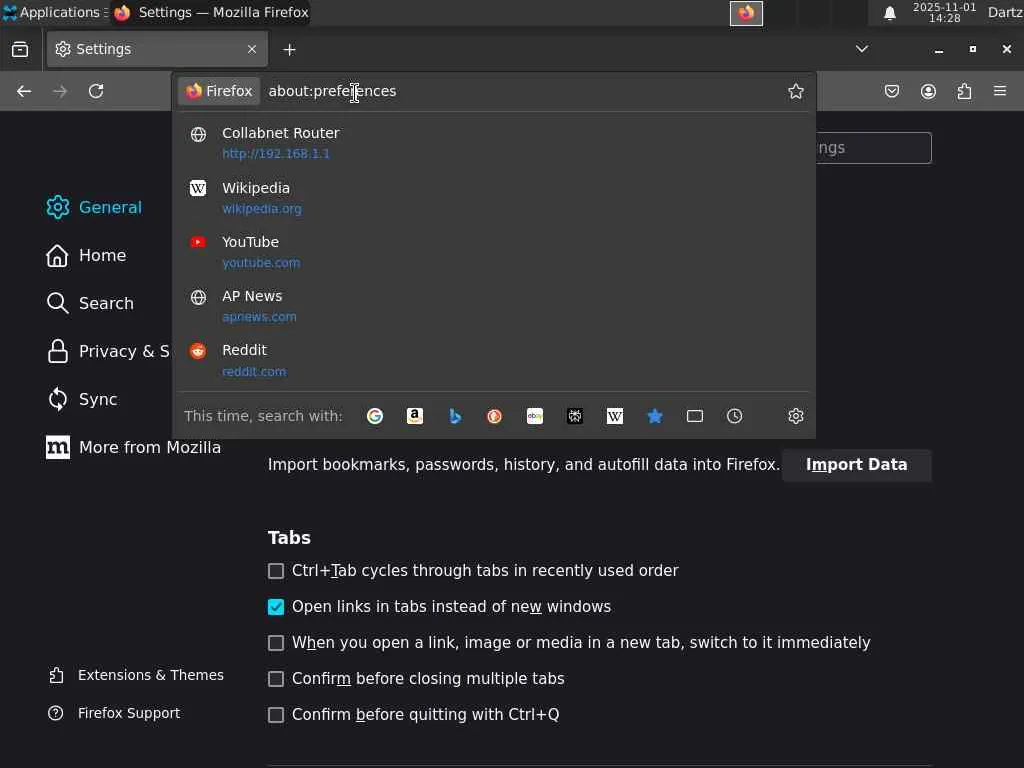1024x768 pixels.
Task: Expand the list all tabs chevron
Action: click(x=862, y=49)
